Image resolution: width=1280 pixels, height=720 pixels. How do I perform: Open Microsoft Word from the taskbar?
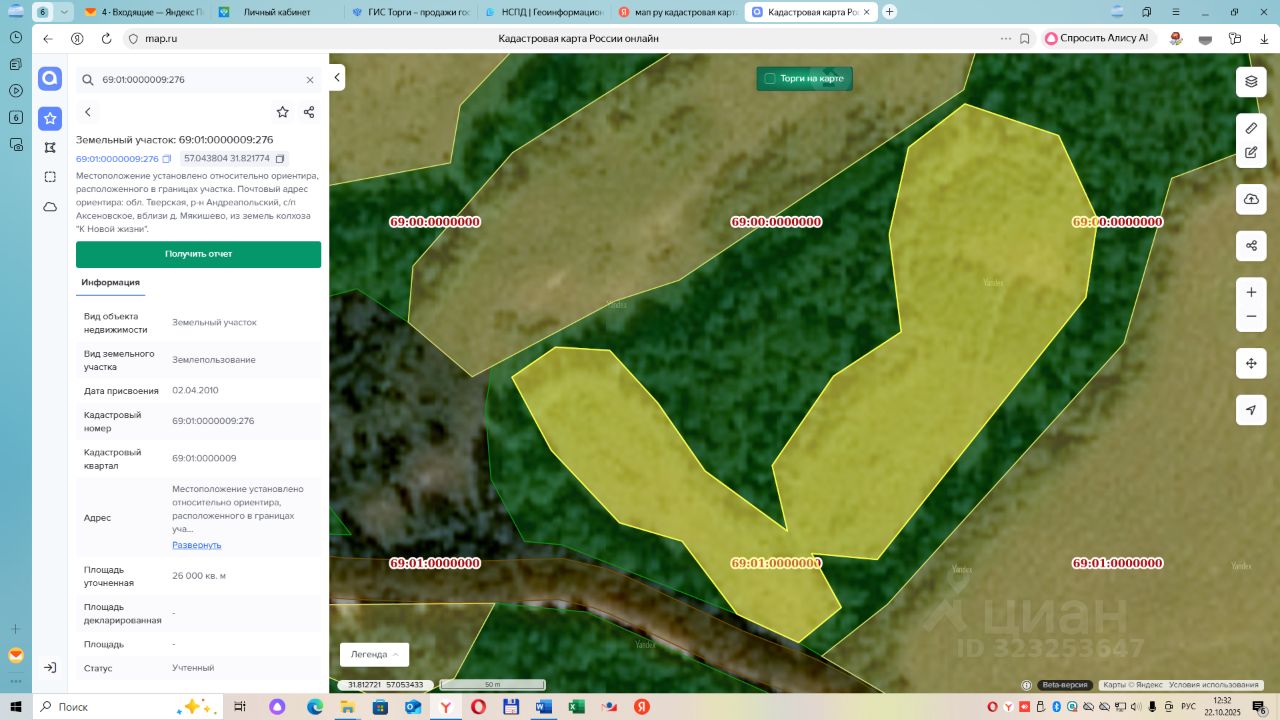pos(544,707)
